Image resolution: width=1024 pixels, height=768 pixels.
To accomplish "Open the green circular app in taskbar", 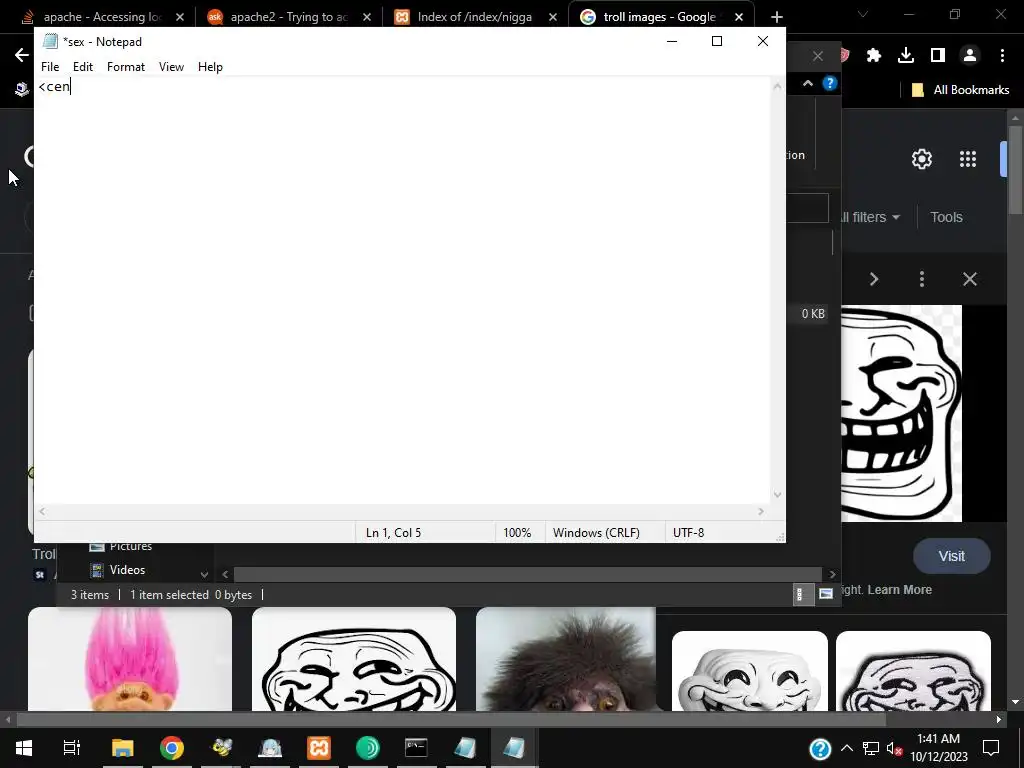I will point(368,748).
